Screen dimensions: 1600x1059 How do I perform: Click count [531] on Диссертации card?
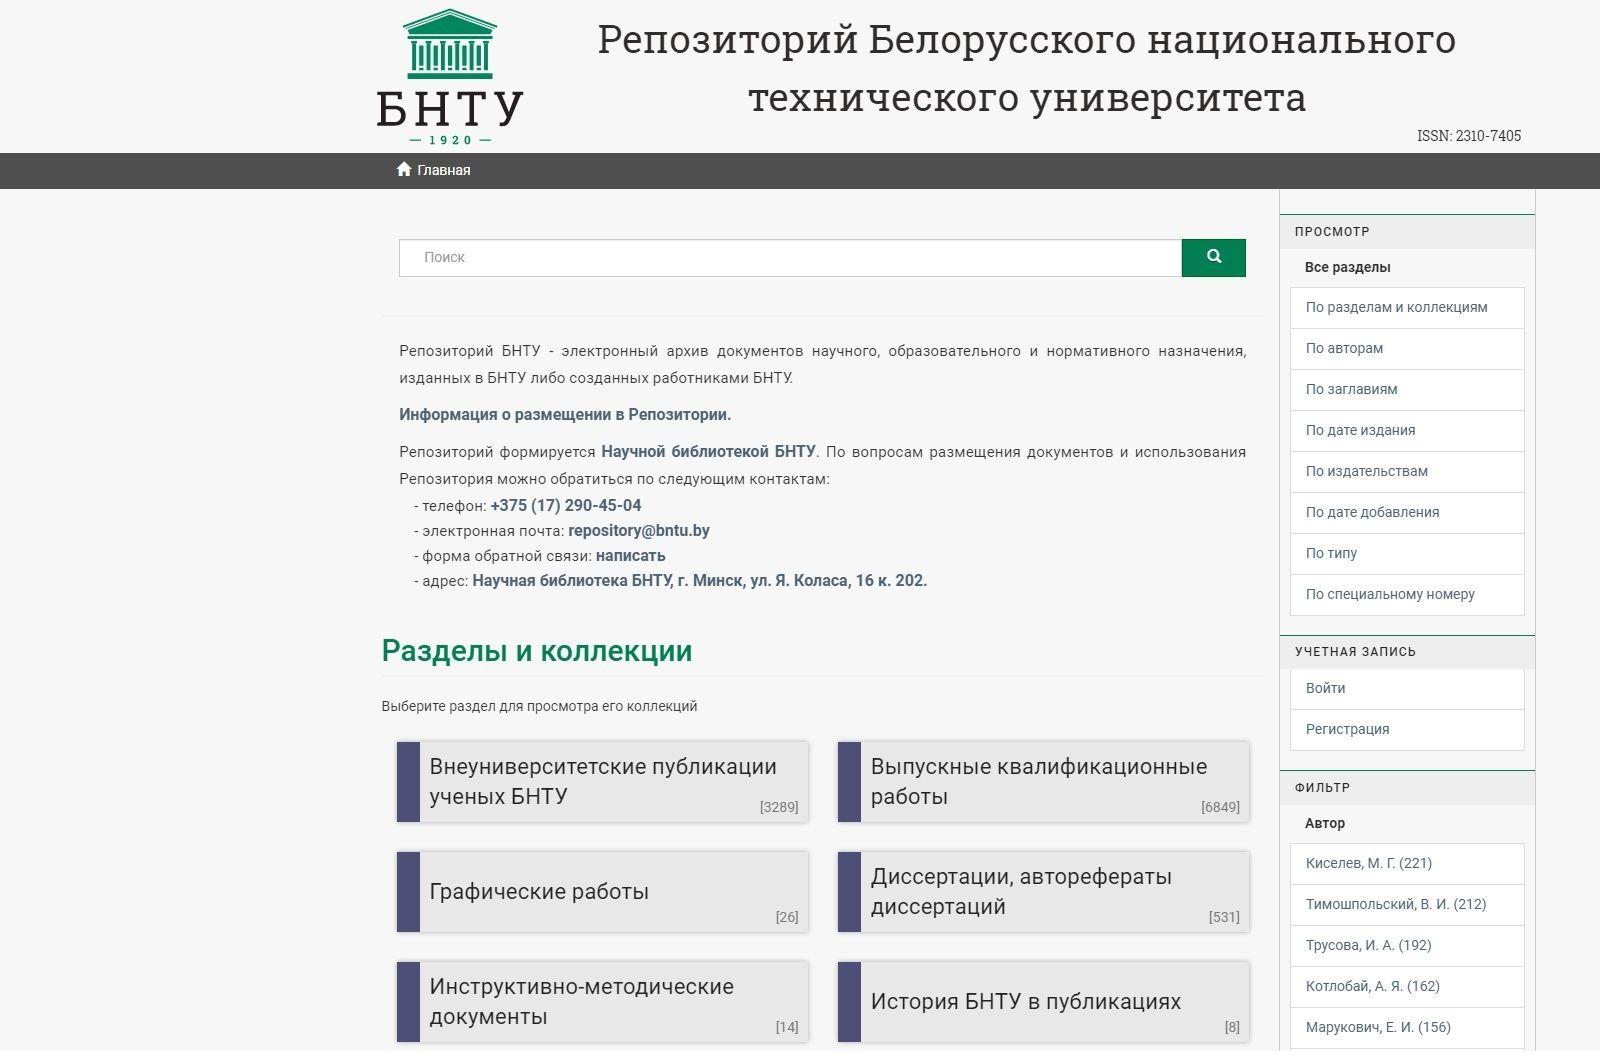[1224, 917]
